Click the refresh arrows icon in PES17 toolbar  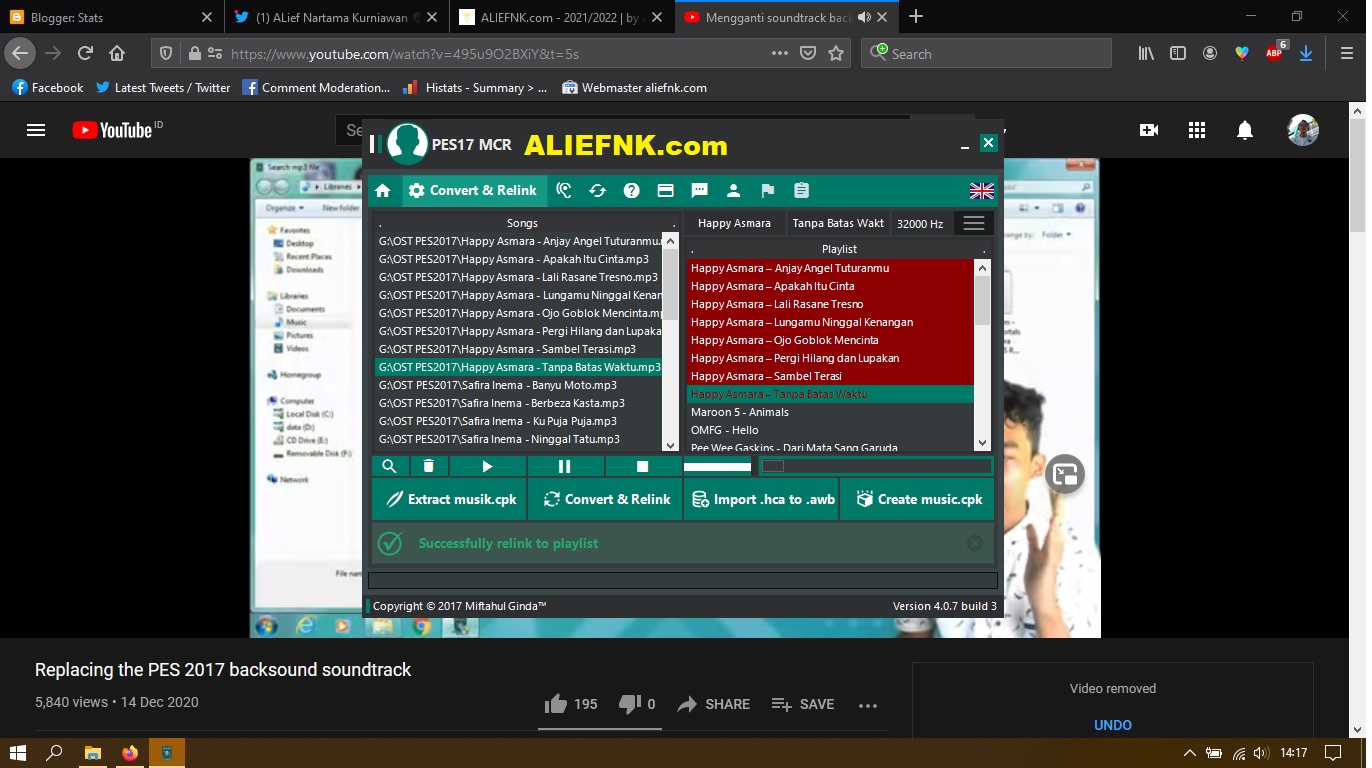[x=597, y=191]
